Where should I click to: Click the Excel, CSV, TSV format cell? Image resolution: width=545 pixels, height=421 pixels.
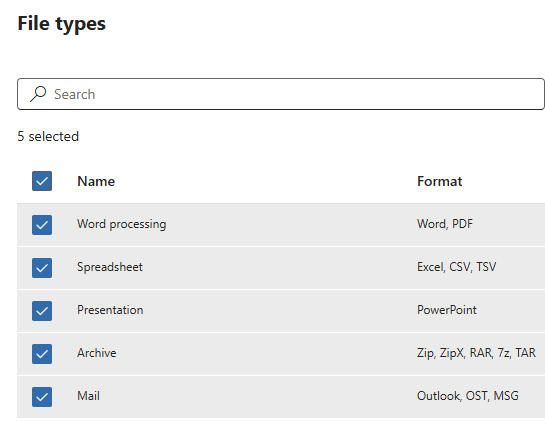457,267
